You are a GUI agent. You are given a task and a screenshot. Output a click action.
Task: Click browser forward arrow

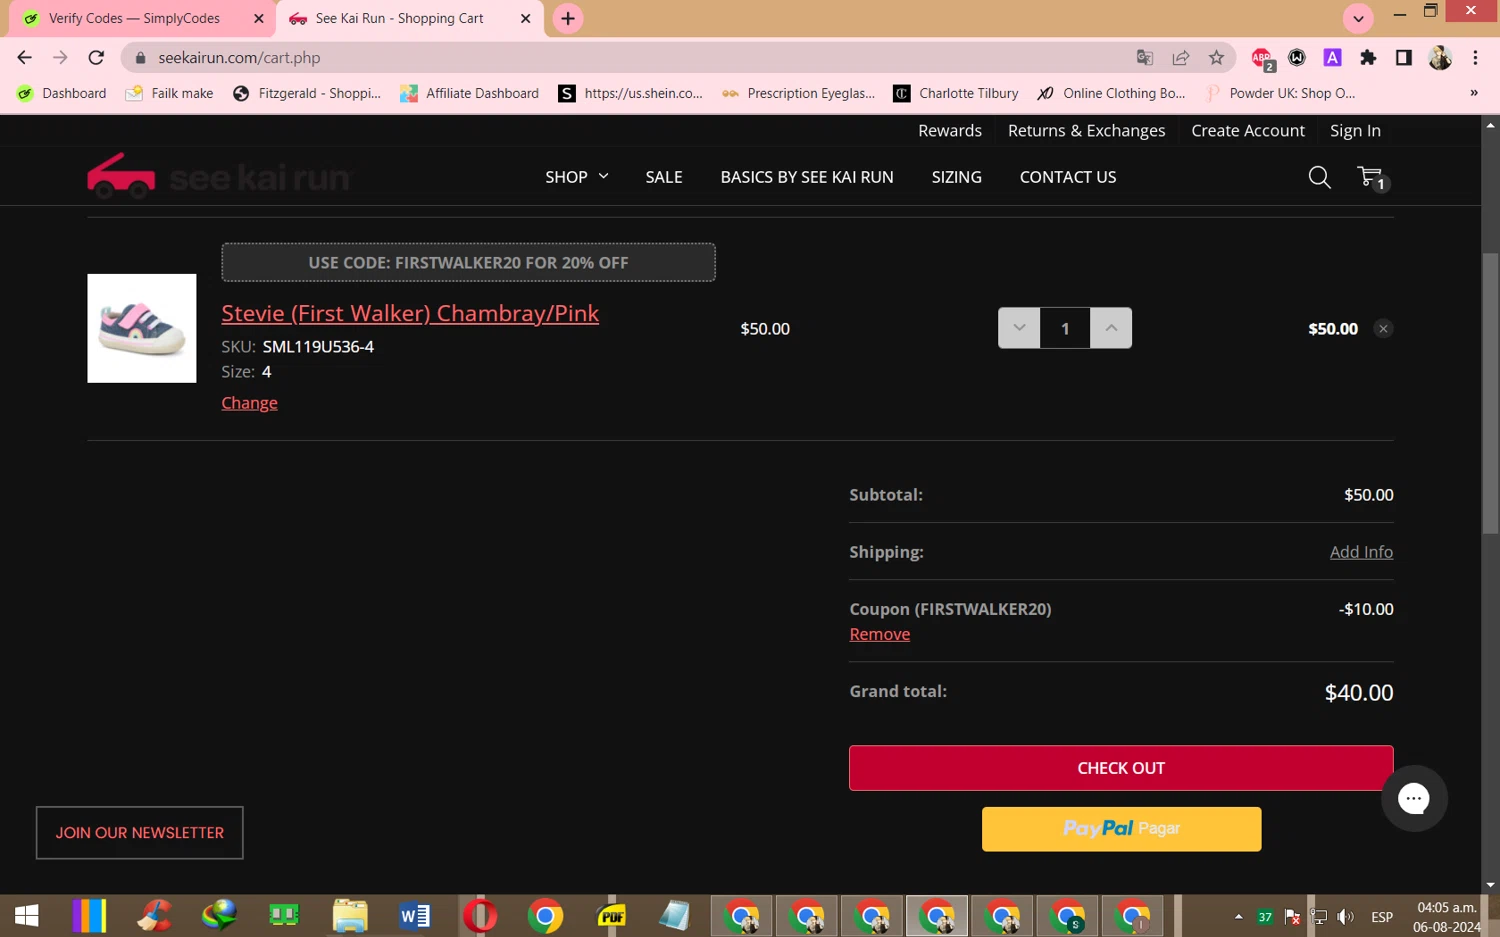pos(61,58)
